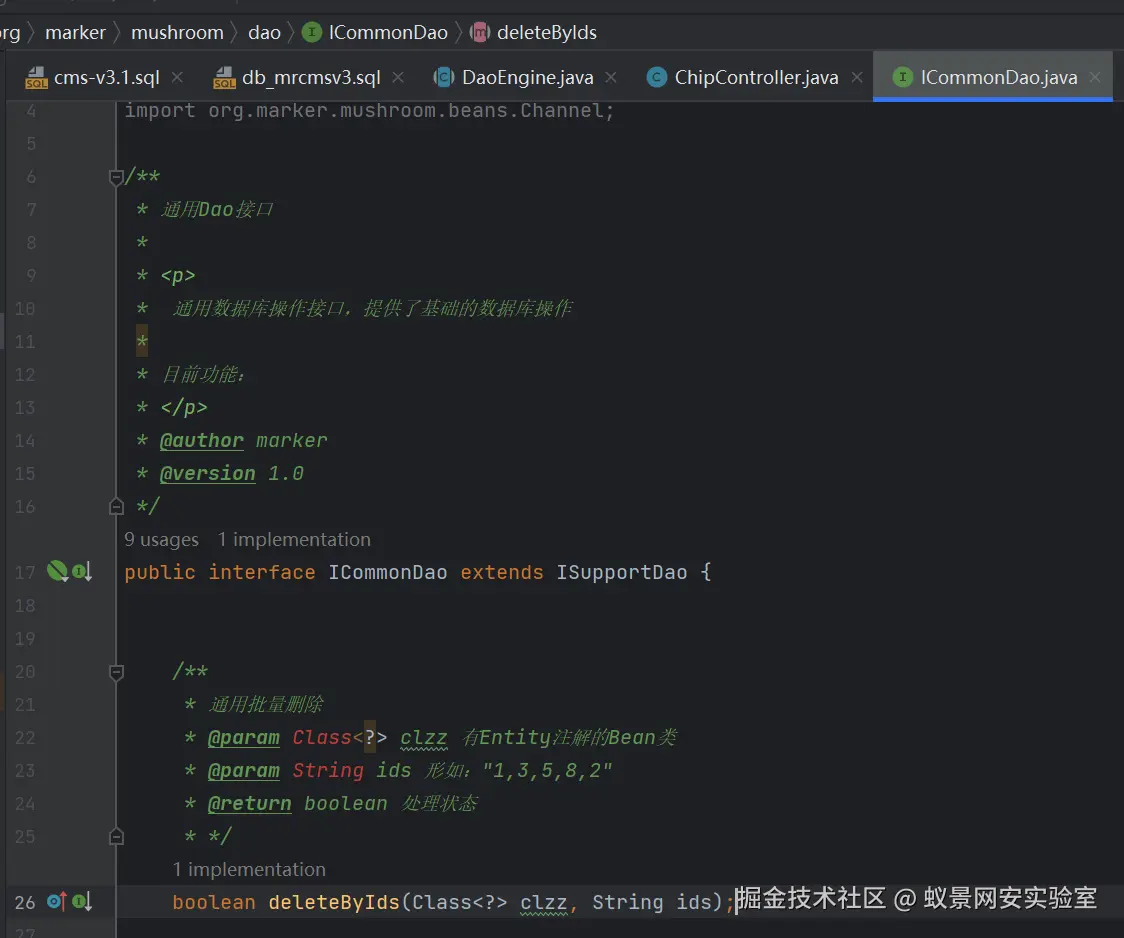Close the DaoEngine.java tab
The width and height of the screenshot is (1124, 938).
611,77
